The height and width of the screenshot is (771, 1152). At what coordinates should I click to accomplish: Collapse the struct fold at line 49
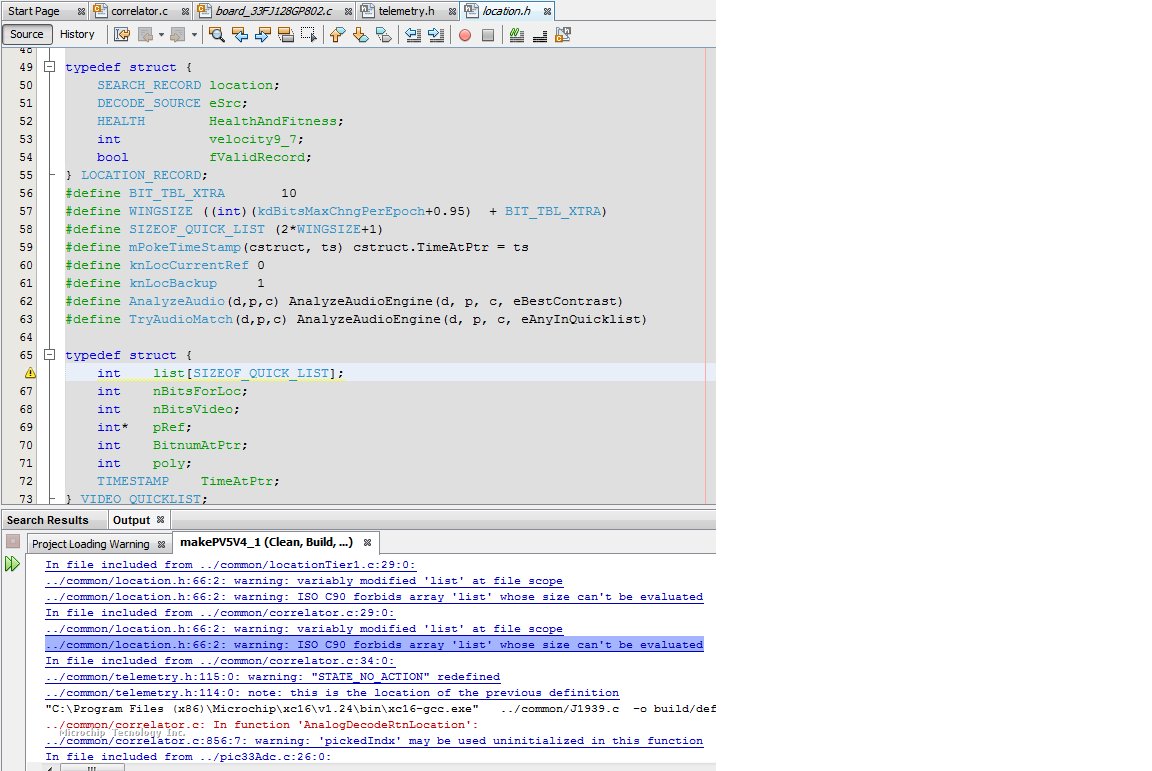click(49, 67)
